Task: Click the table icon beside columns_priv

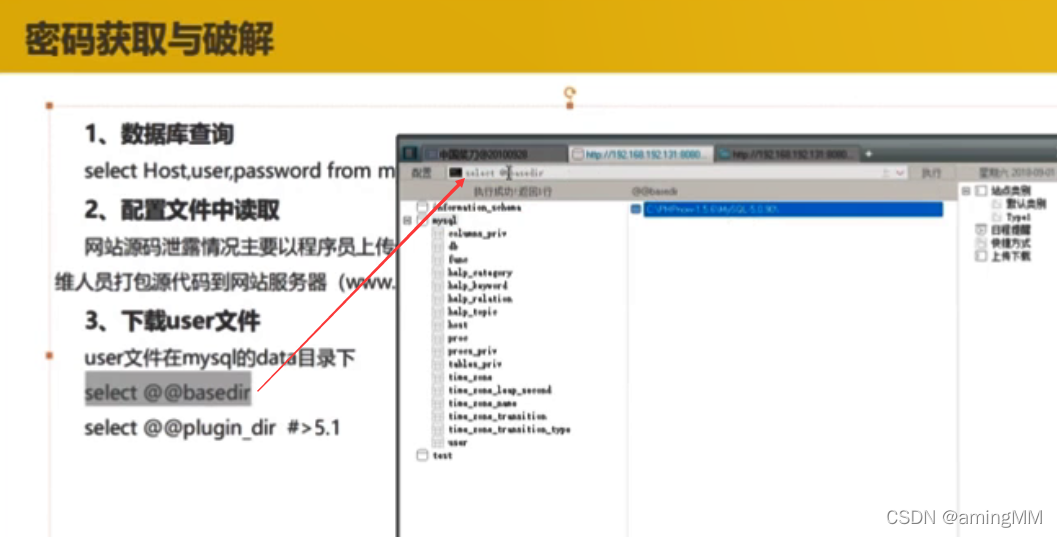Action: [438, 233]
